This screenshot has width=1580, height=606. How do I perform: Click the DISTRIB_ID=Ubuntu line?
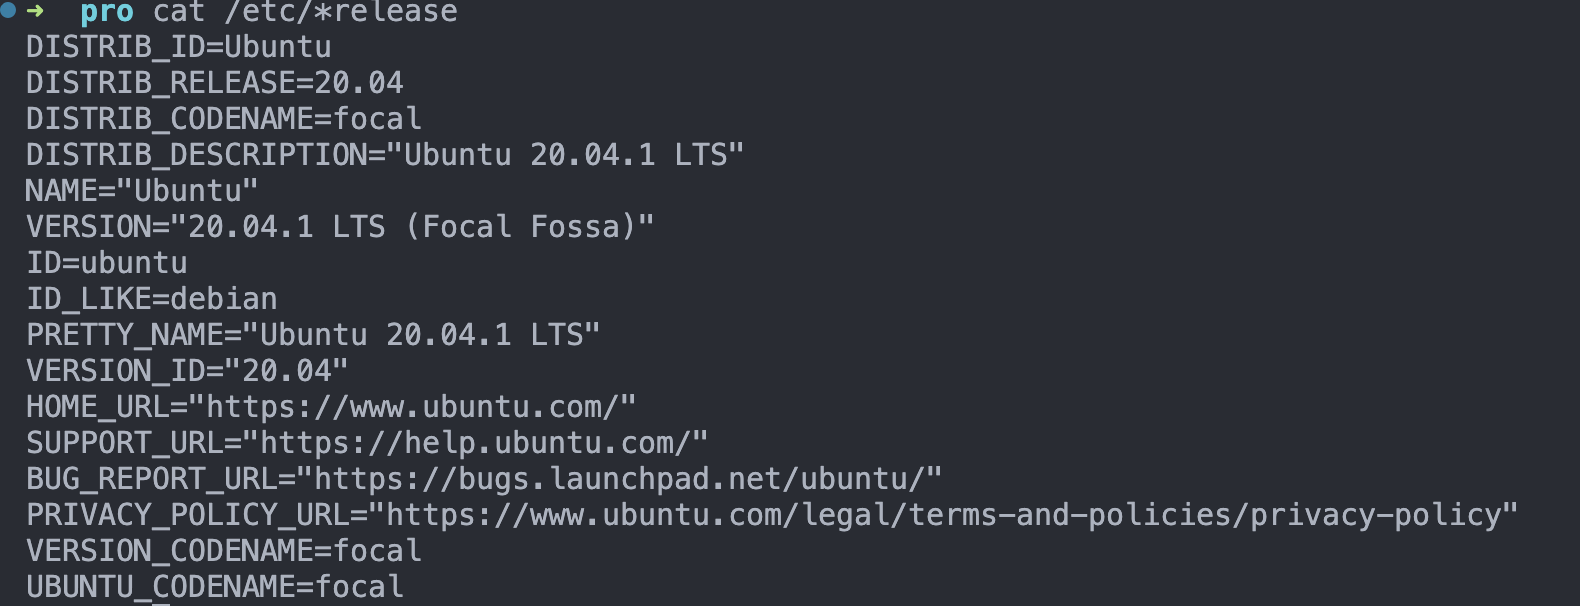coord(179,47)
